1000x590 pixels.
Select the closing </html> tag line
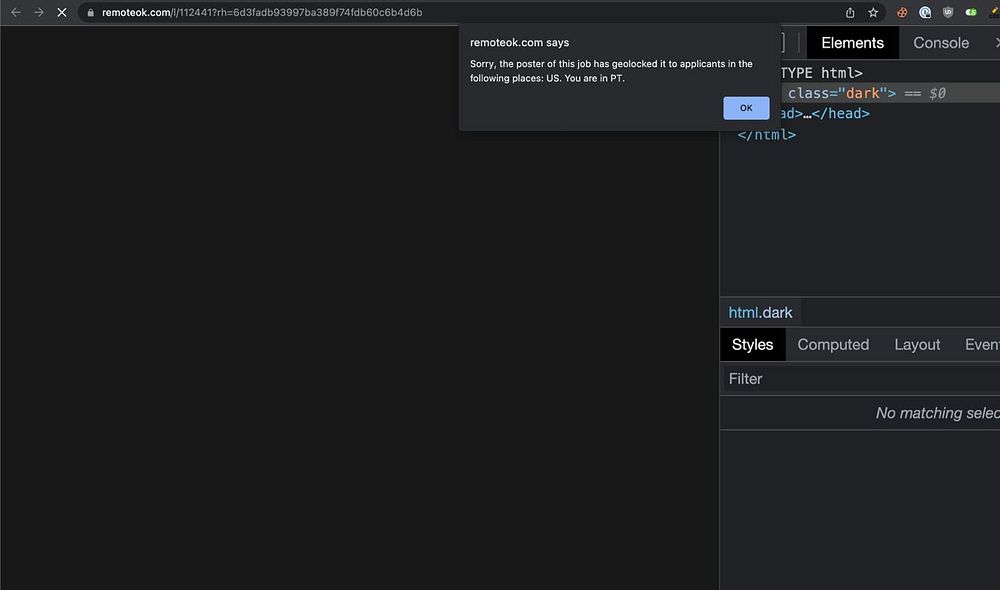pyautogui.click(x=767, y=135)
